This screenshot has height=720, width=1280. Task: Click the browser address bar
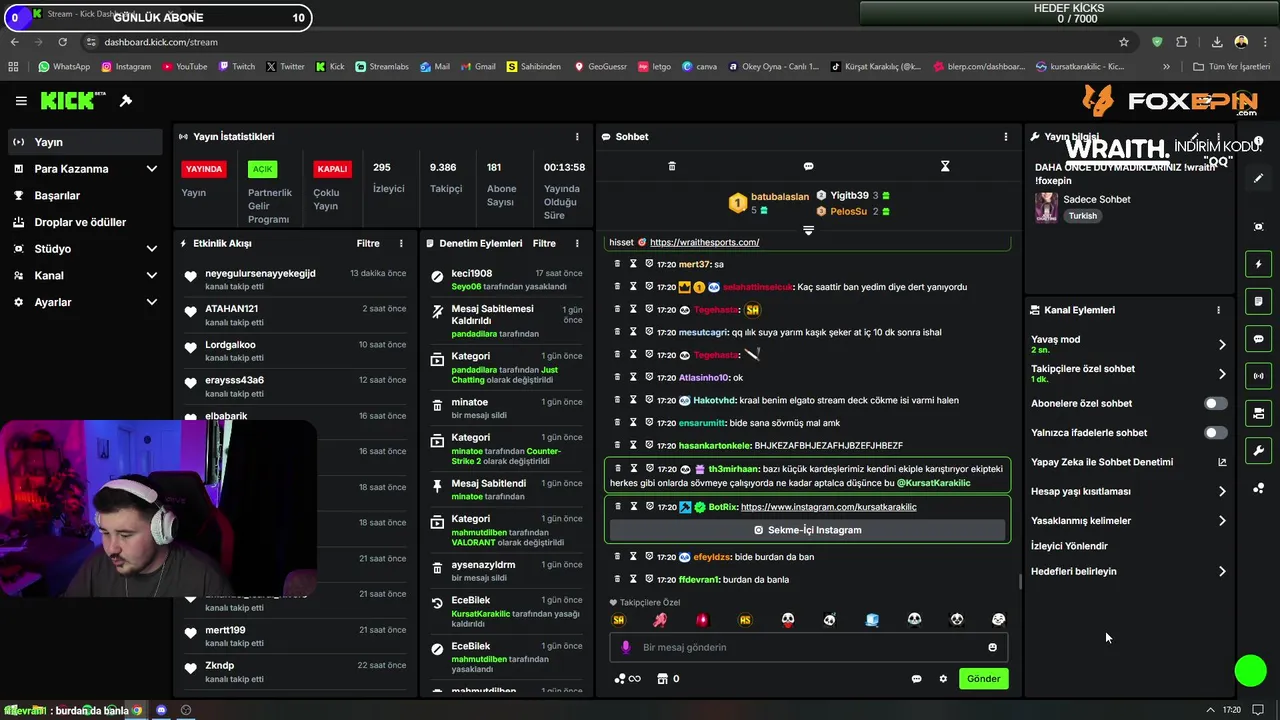tap(600, 42)
